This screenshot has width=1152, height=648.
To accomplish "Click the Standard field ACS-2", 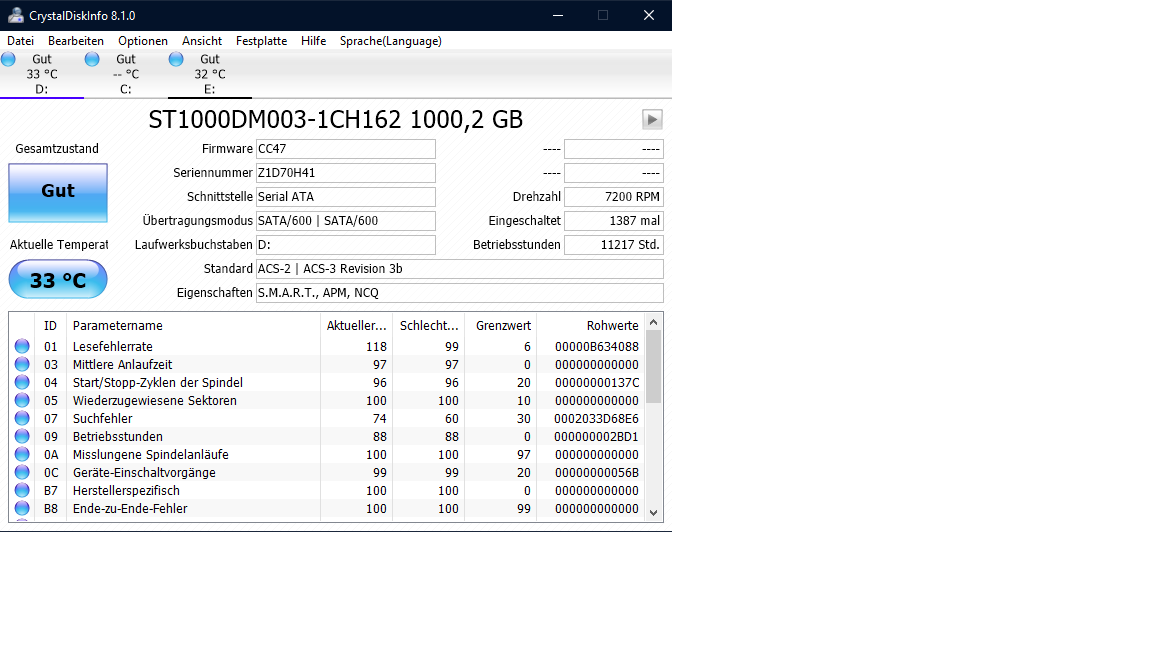I will (459, 269).
